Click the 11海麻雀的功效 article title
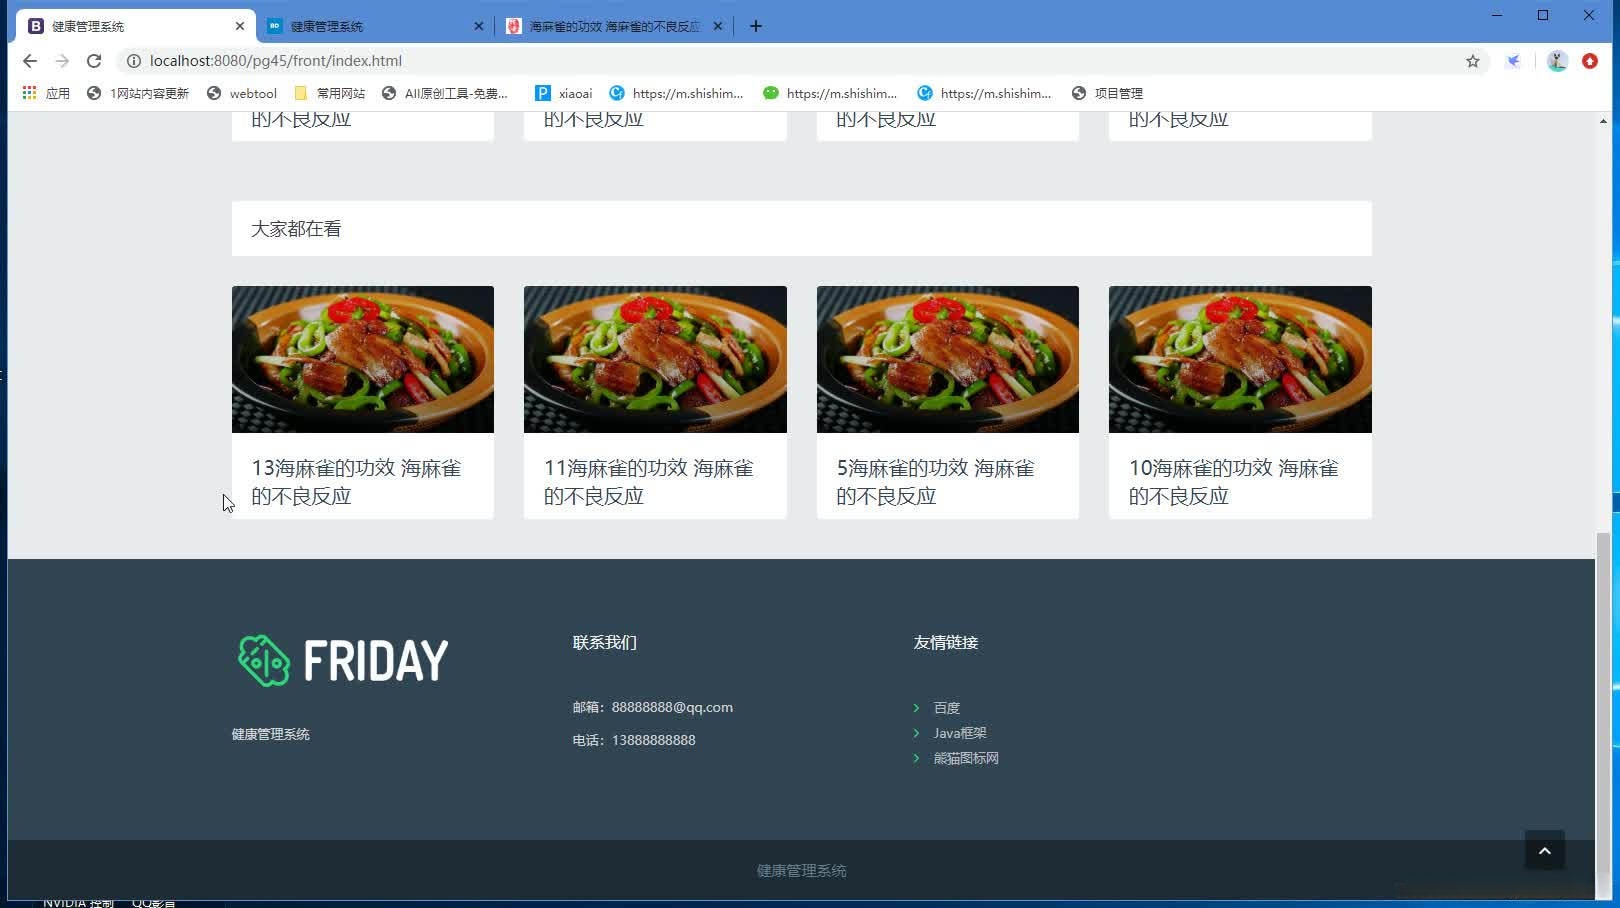The width and height of the screenshot is (1620, 908). click(x=649, y=482)
